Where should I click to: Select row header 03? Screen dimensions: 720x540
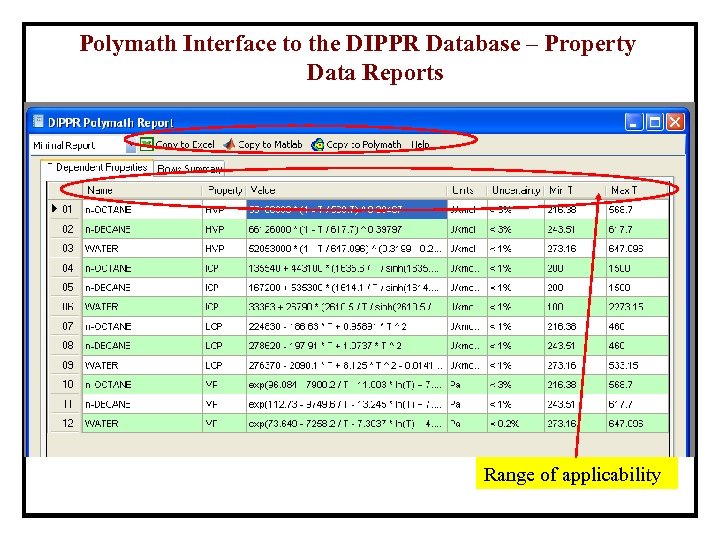(x=65, y=248)
